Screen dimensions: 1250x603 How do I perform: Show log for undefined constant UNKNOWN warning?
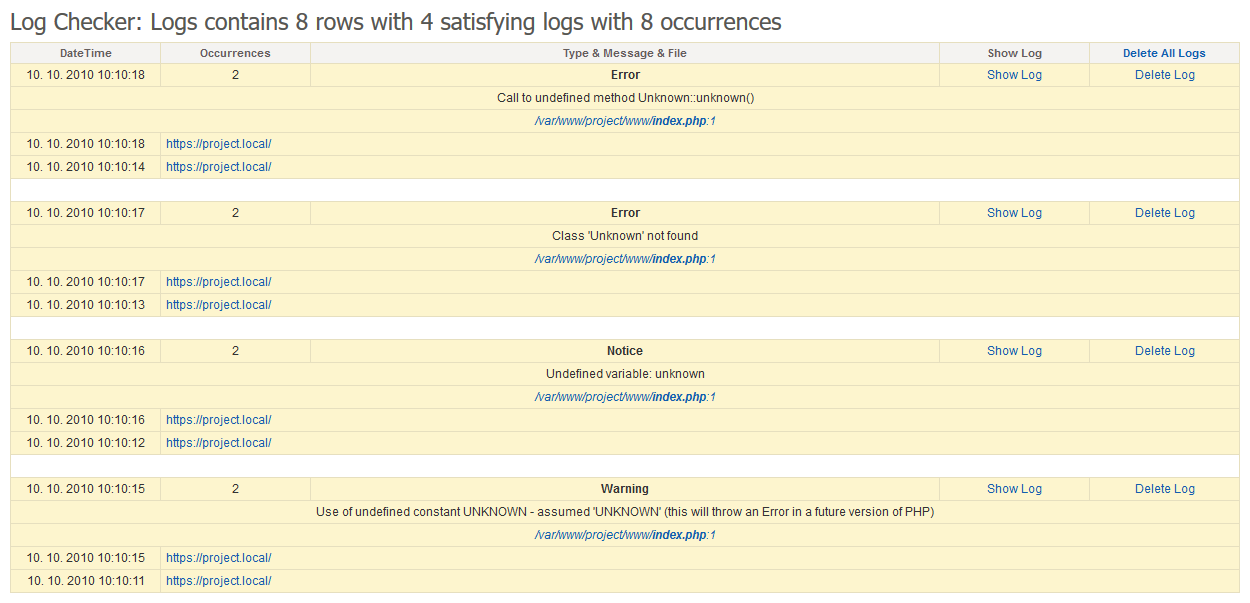click(x=1014, y=489)
